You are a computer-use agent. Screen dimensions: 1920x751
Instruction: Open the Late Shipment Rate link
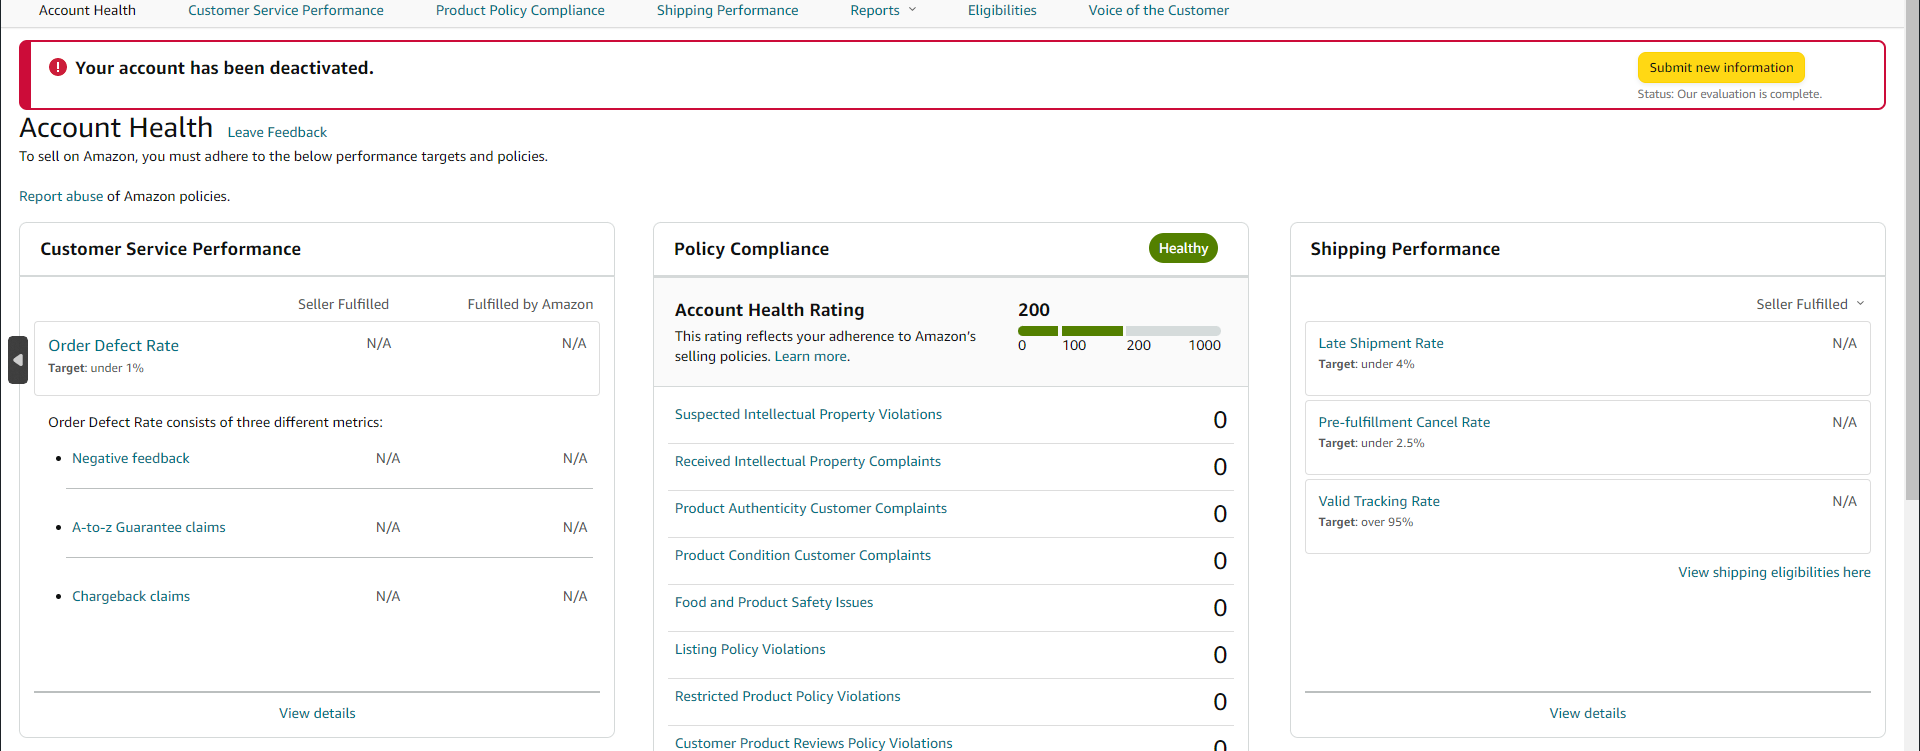tap(1381, 343)
